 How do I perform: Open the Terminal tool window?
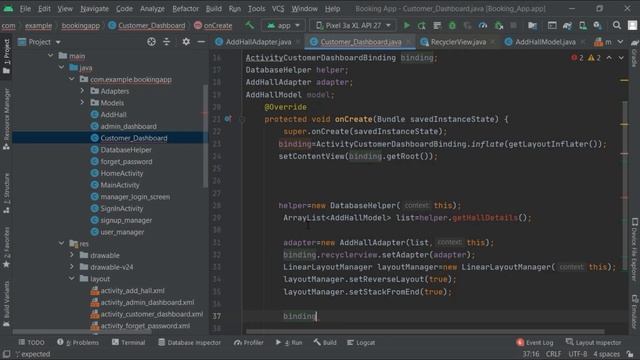tap(129, 342)
